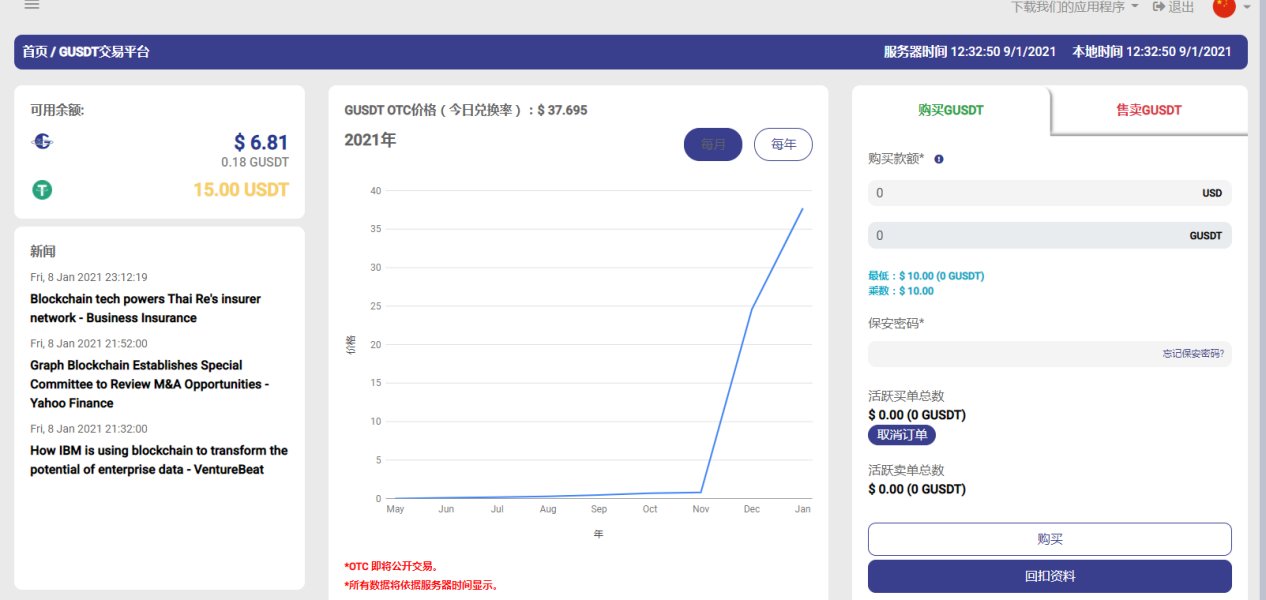The image size is (1266, 600).
Task: Switch to the 售卖GUSDT tab
Action: click(1149, 110)
